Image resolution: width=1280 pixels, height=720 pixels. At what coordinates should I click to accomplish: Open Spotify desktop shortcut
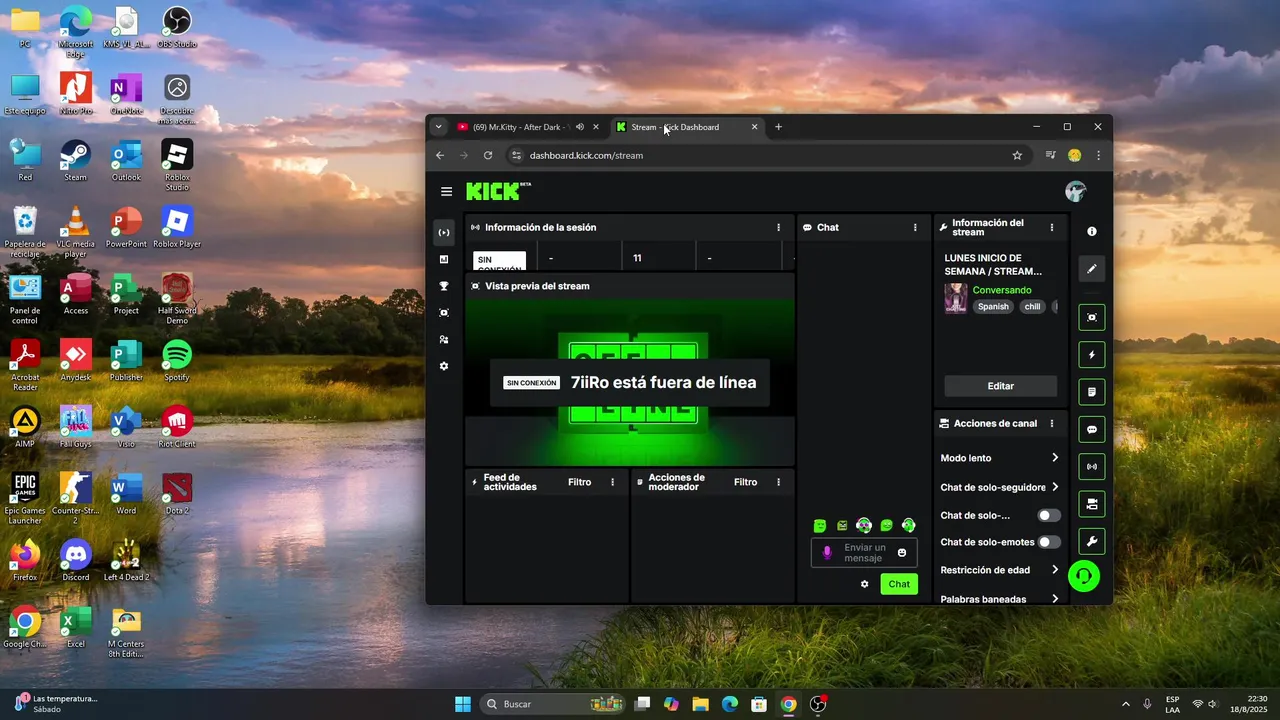(x=177, y=360)
